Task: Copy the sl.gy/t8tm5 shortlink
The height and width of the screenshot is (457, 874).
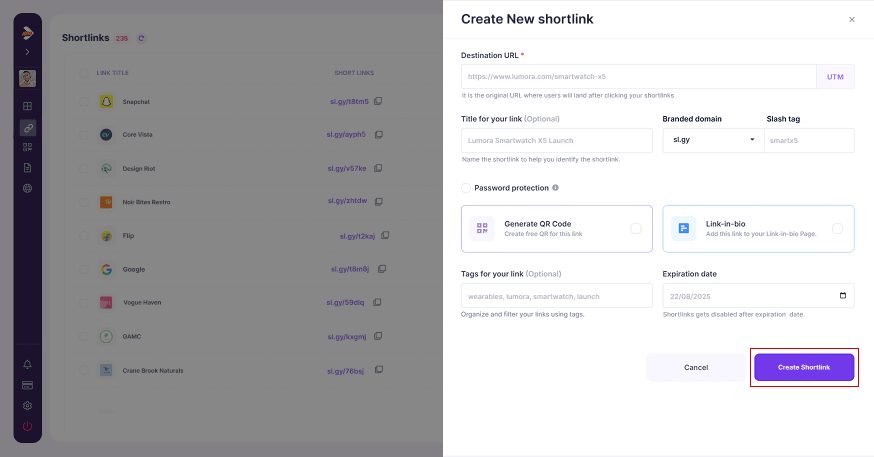Action: [x=378, y=101]
